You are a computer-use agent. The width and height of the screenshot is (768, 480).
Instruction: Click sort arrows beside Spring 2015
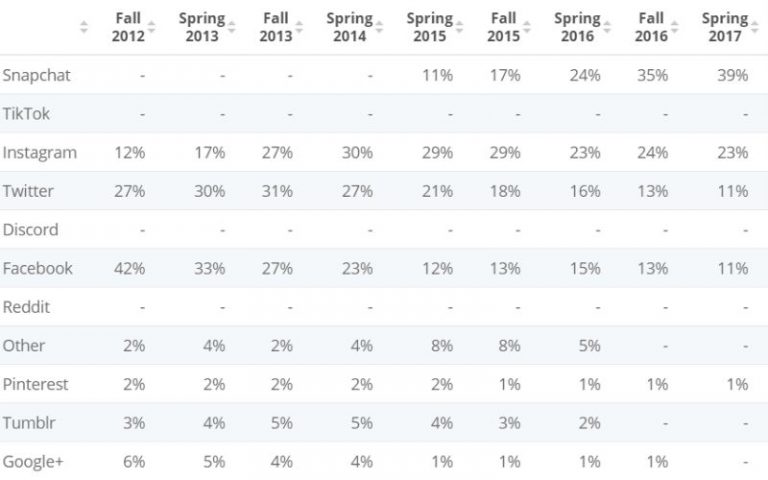(x=455, y=27)
